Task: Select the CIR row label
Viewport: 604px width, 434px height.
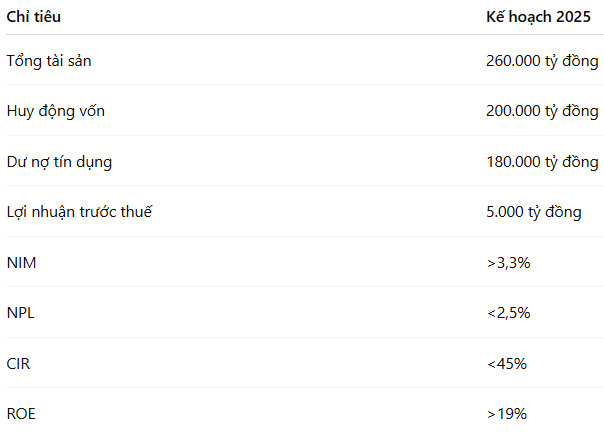Action: 19,363
